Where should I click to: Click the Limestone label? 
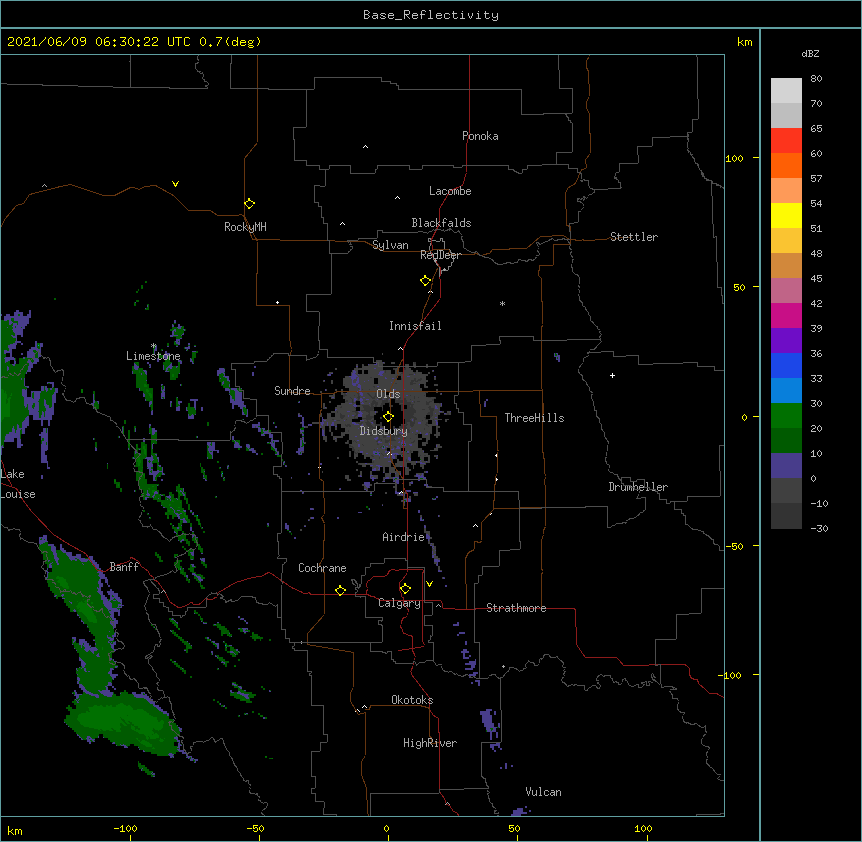[x=153, y=356]
